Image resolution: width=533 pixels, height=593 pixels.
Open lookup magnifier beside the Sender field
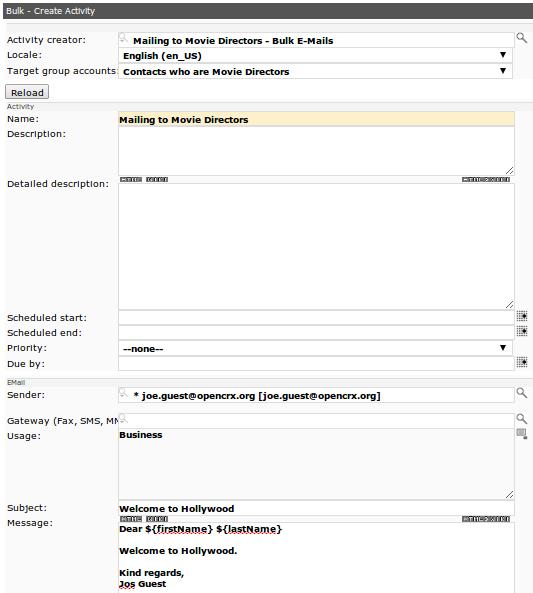click(x=522, y=393)
